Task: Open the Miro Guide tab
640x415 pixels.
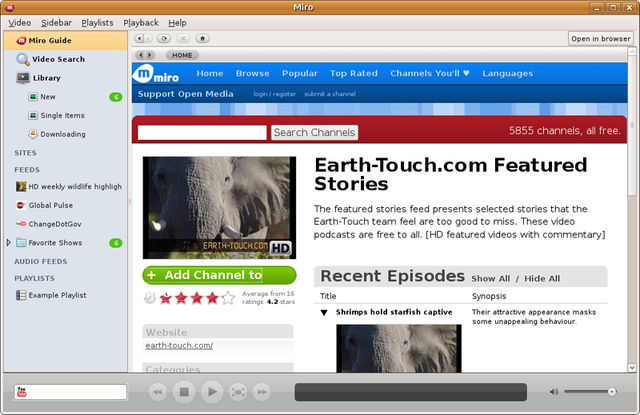Action: (x=65, y=40)
